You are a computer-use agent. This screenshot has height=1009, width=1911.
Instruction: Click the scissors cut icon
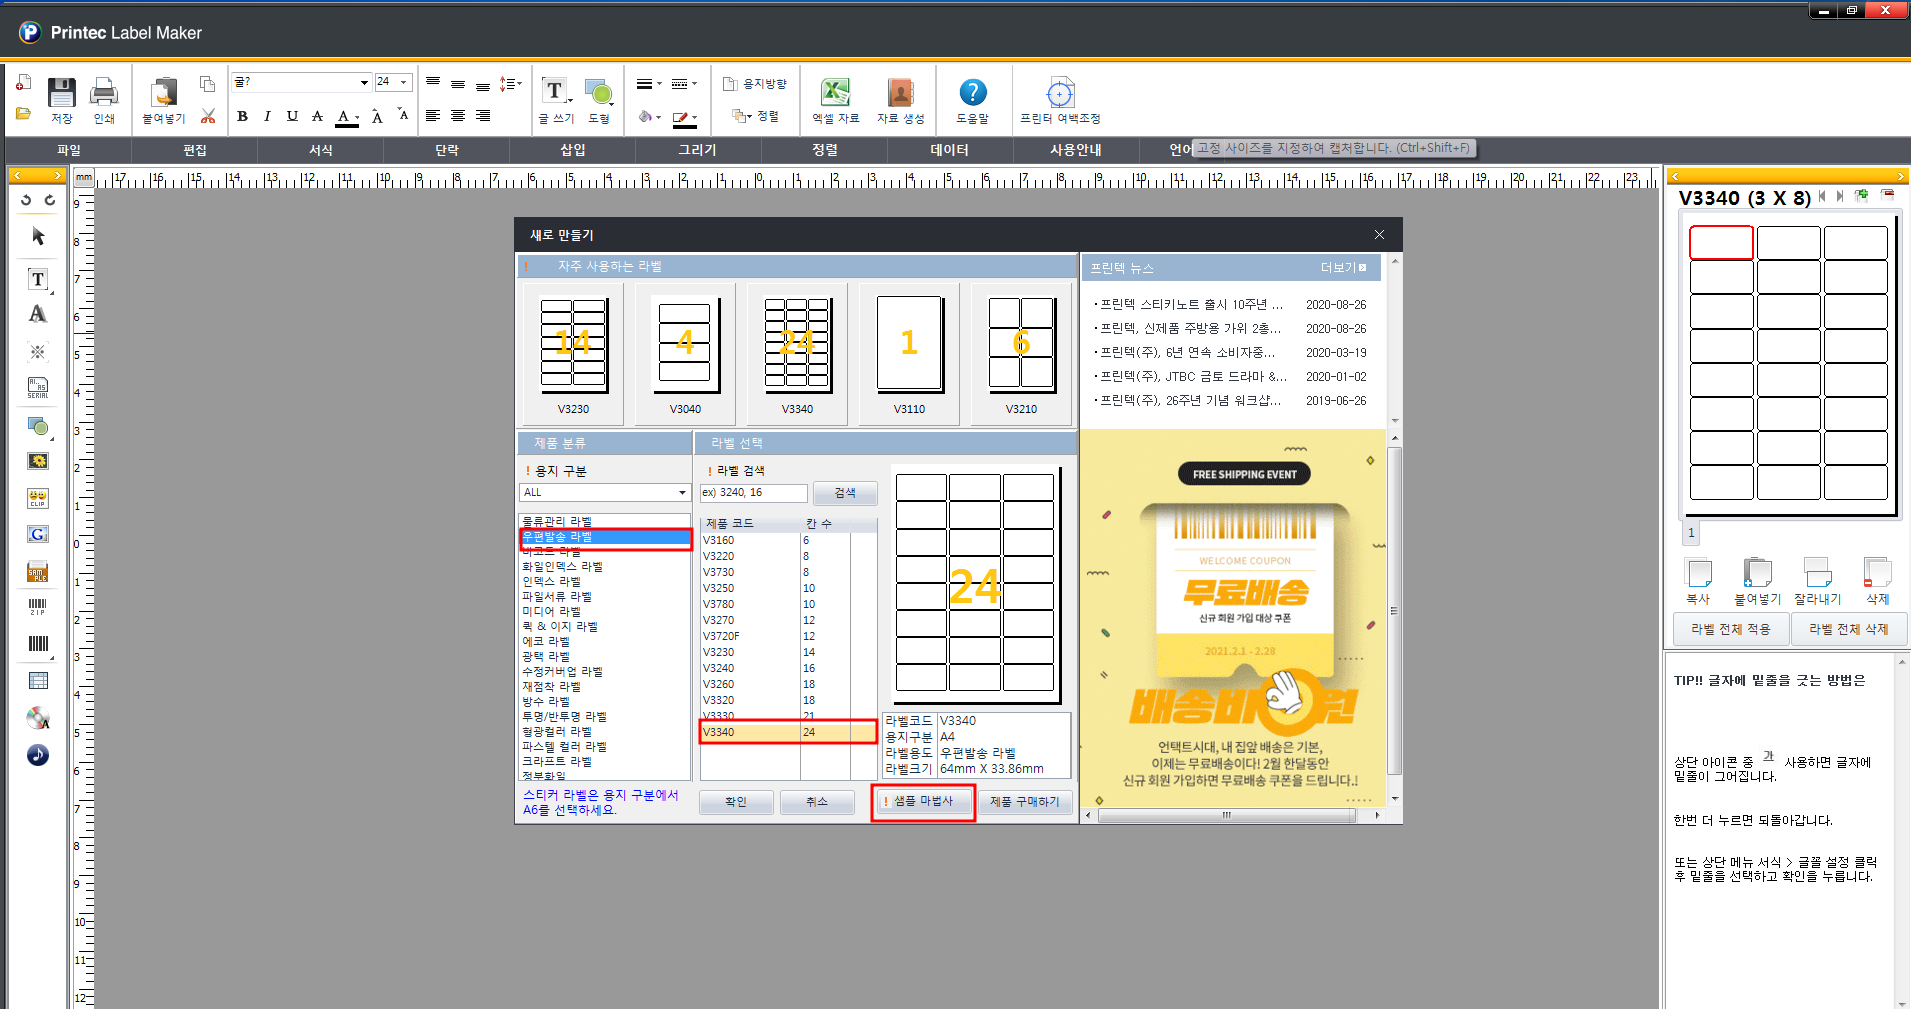[x=208, y=116]
